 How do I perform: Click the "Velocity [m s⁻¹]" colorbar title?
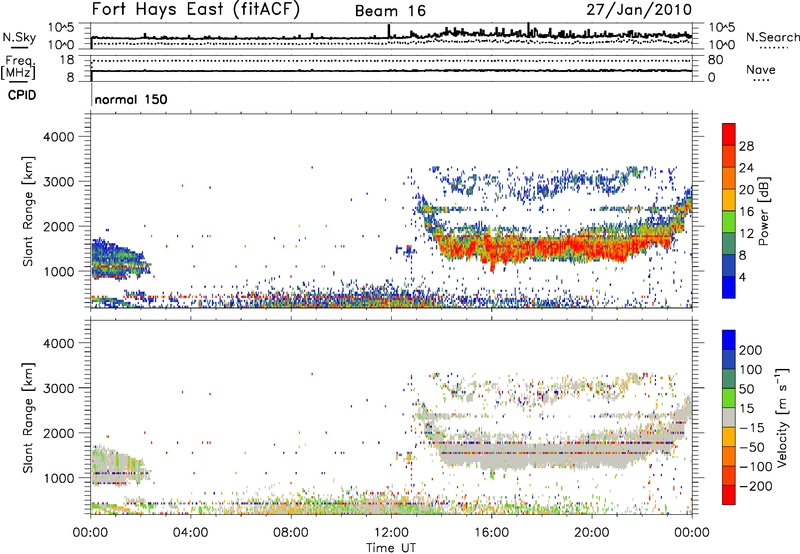click(x=782, y=418)
